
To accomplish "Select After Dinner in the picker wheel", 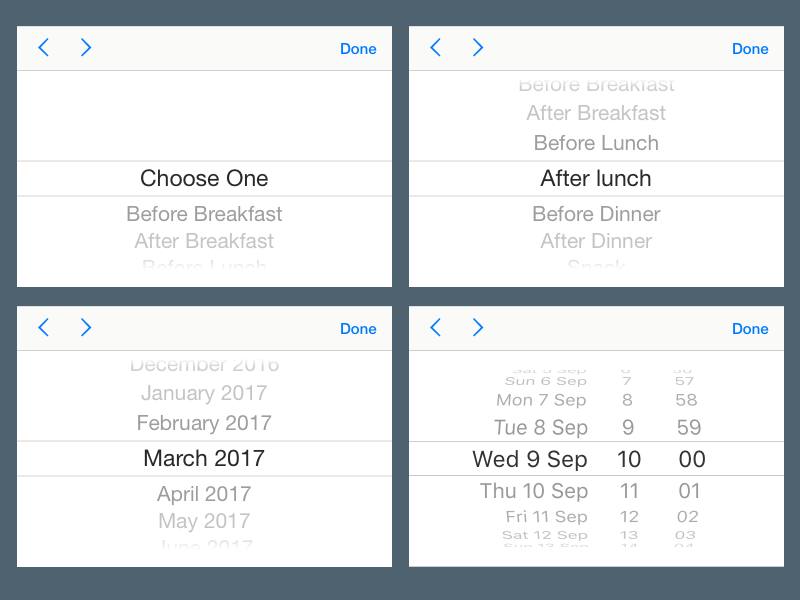I will [x=596, y=241].
